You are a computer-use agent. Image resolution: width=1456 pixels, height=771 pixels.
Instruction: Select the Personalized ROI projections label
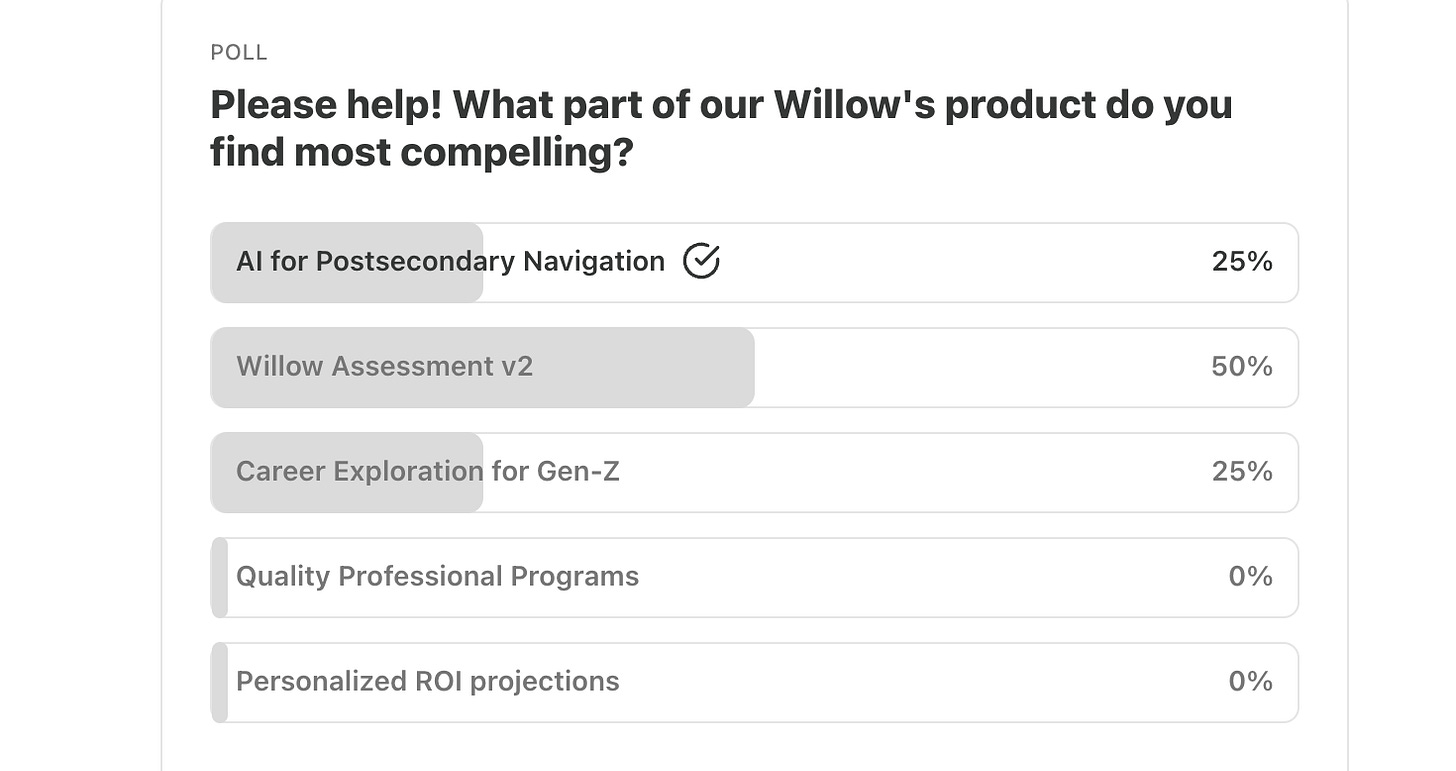(x=428, y=682)
